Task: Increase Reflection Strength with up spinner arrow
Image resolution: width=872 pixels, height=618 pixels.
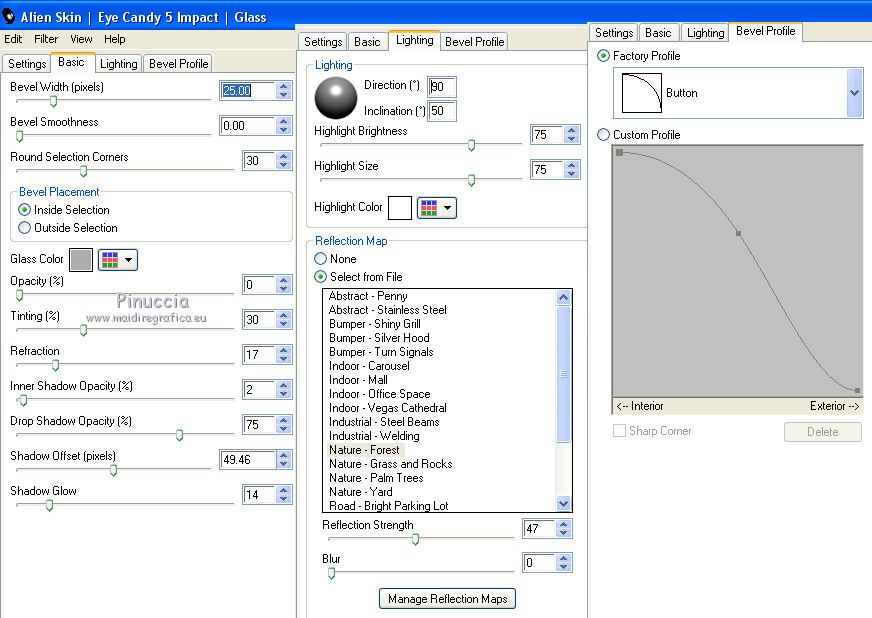Action: [563, 525]
